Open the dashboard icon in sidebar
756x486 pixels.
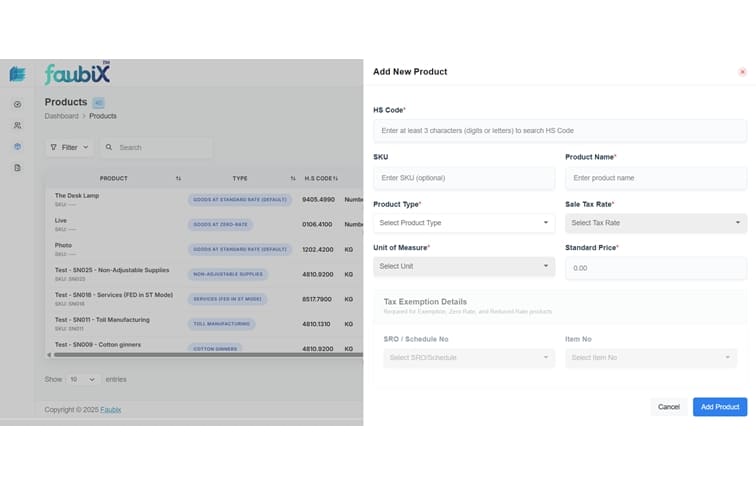pyautogui.click(x=17, y=104)
